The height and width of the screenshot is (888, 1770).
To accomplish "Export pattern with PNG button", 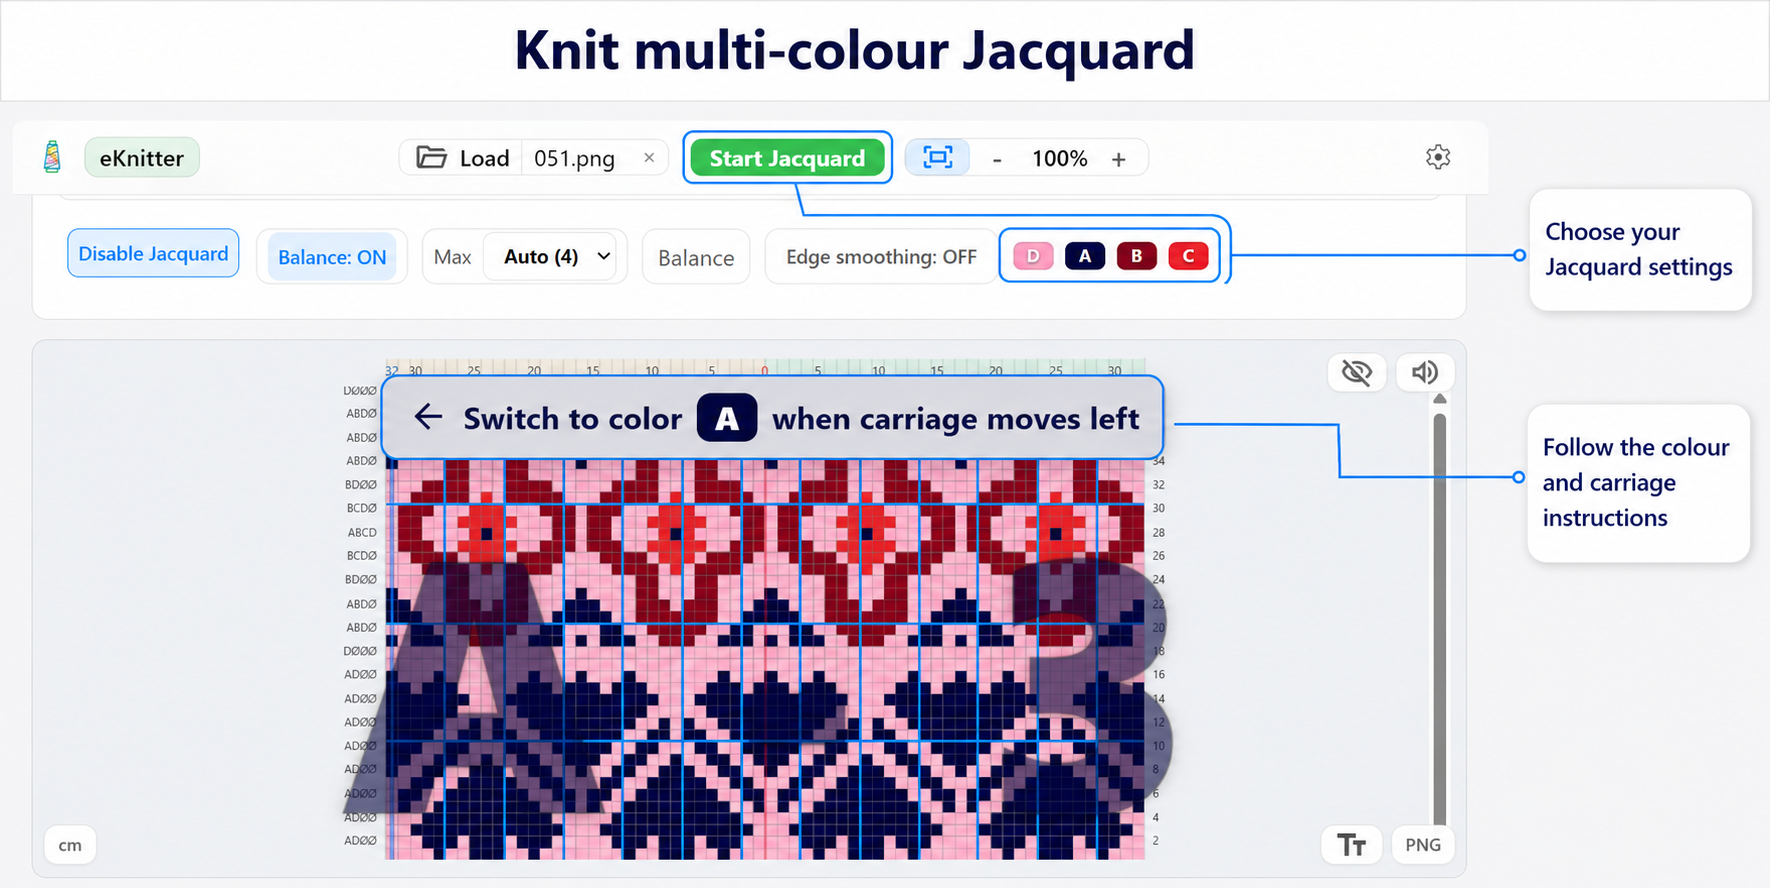I will pos(1423,845).
